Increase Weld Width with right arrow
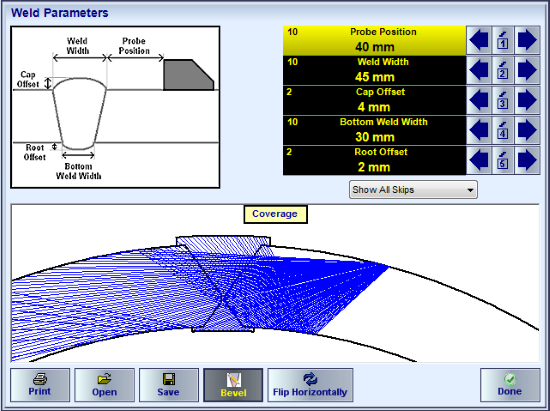This screenshot has height=411, width=550. 527,70
